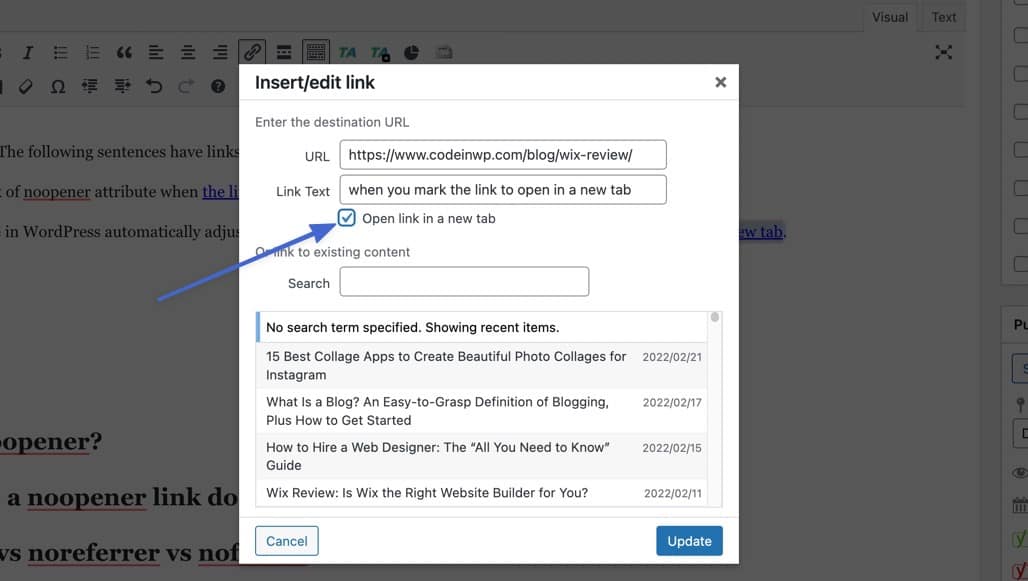
Task: Focus the Search existing content field
Action: pos(464,283)
